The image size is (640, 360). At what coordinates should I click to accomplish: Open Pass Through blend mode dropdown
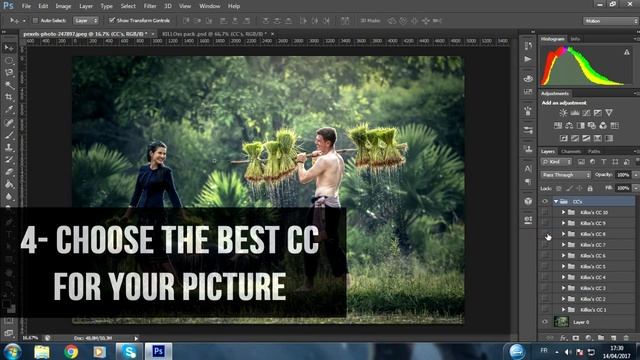coord(565,175)
